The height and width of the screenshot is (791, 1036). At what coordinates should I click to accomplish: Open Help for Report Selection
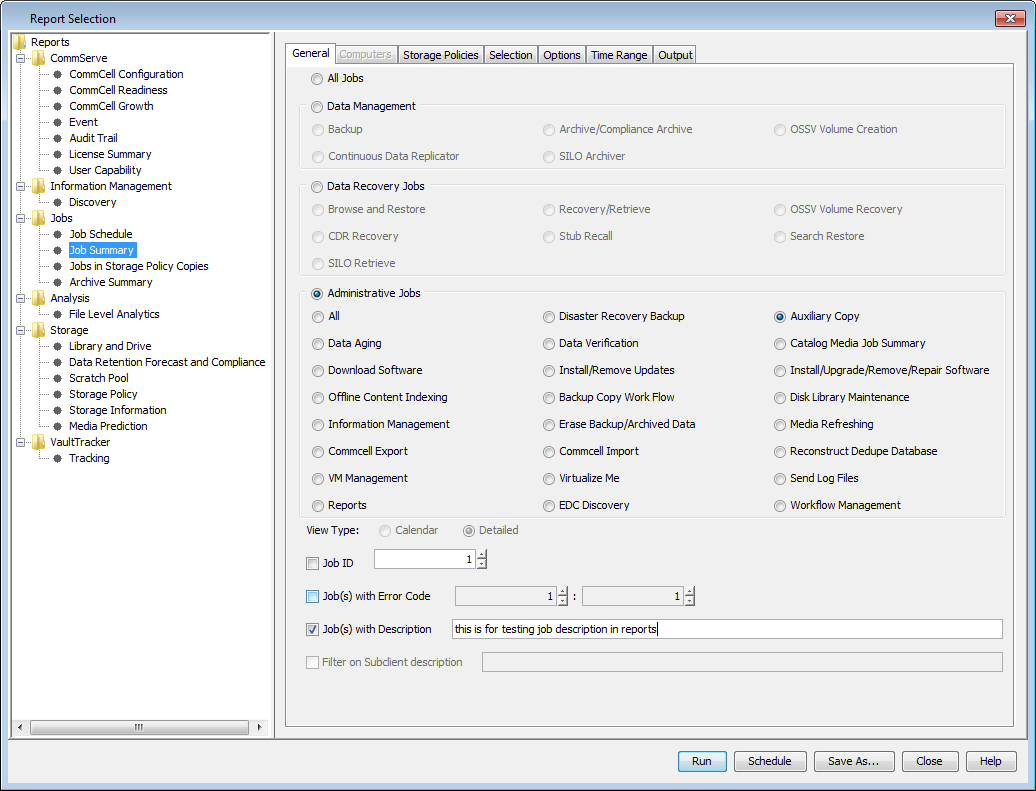990,761
